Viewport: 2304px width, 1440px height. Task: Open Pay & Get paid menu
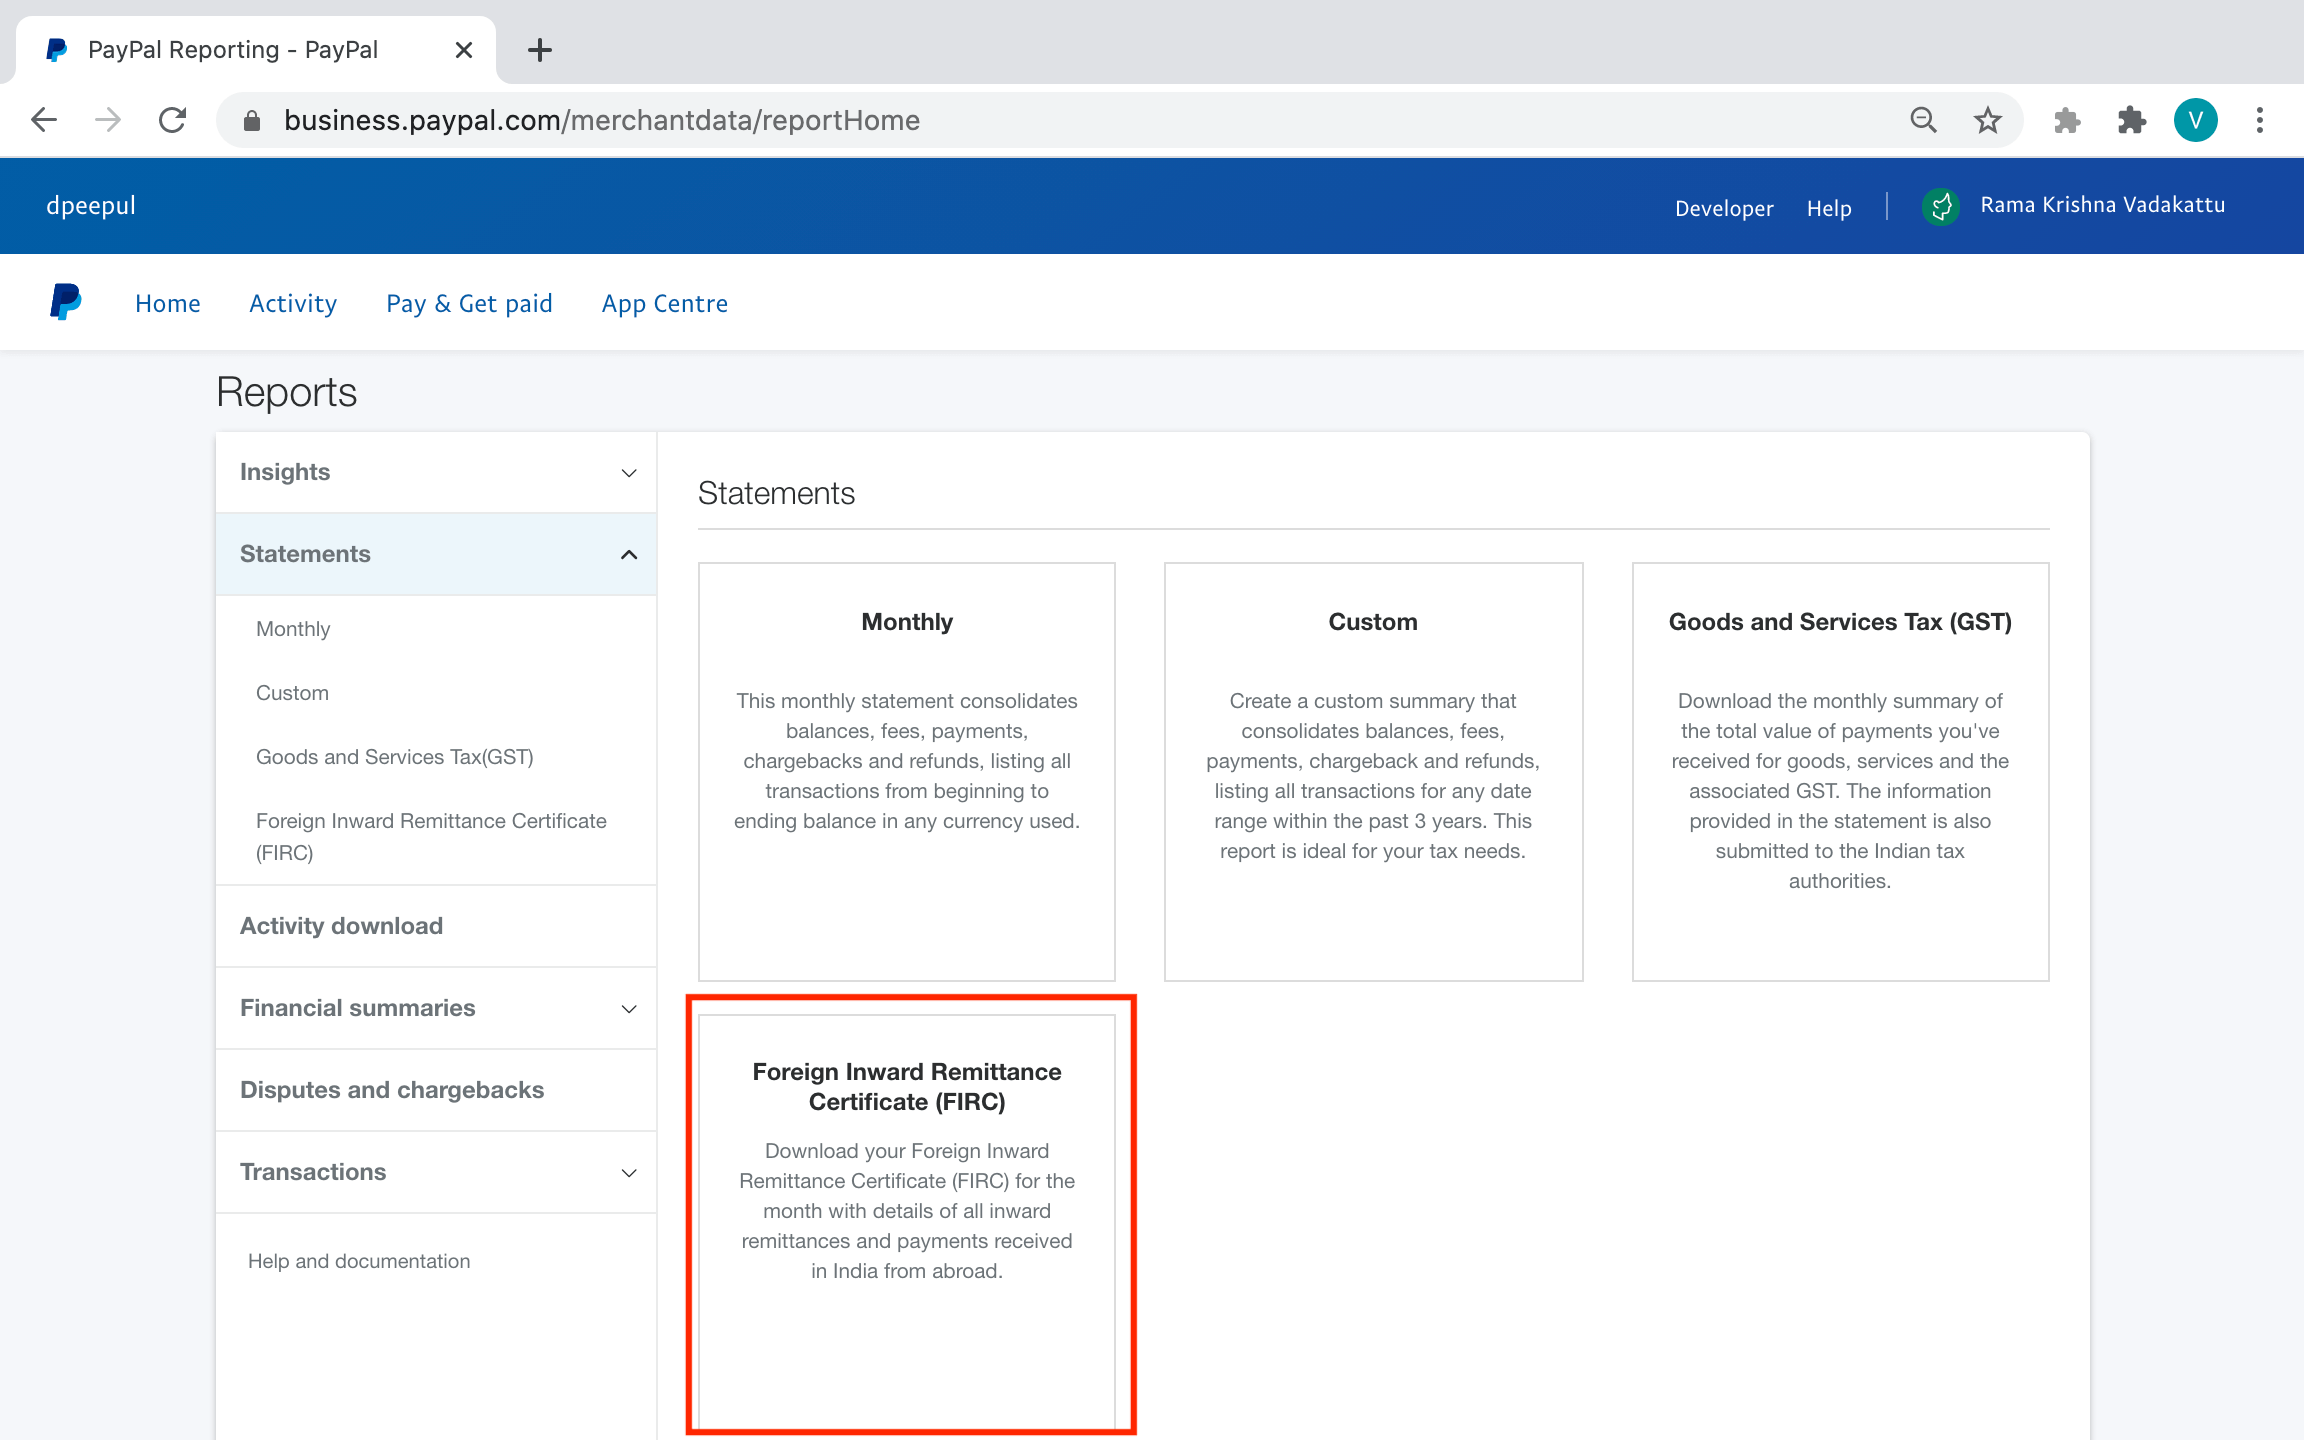coord(469,303)
